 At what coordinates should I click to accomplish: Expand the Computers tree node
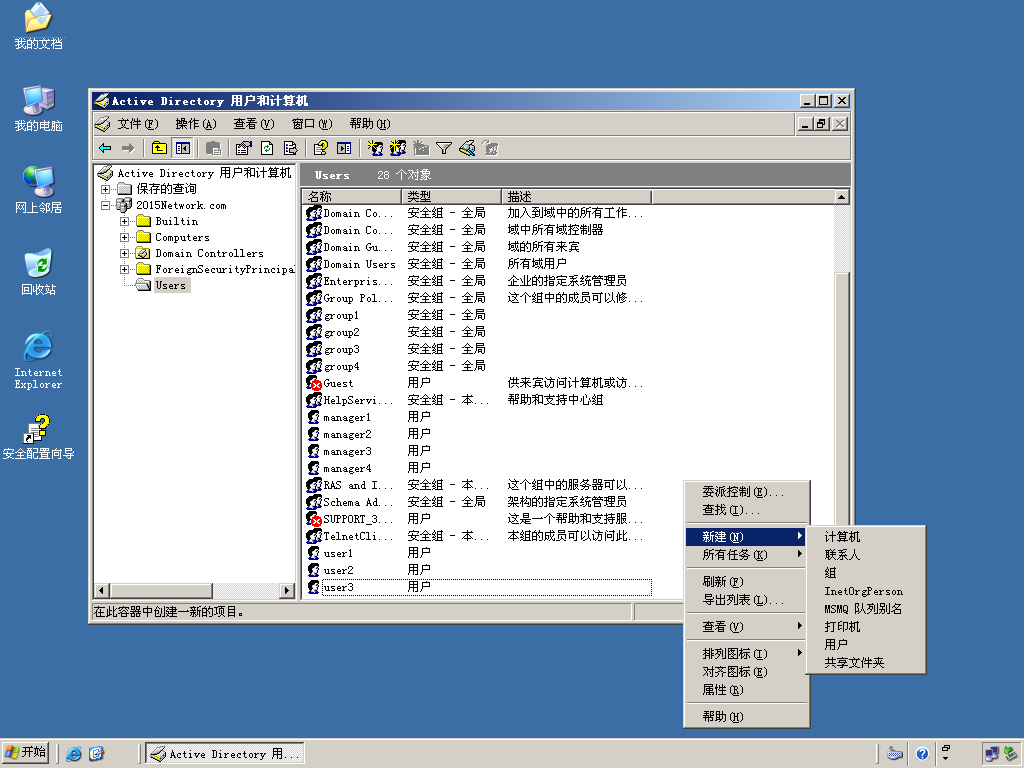pyautogui.click(x=124, y=237)
